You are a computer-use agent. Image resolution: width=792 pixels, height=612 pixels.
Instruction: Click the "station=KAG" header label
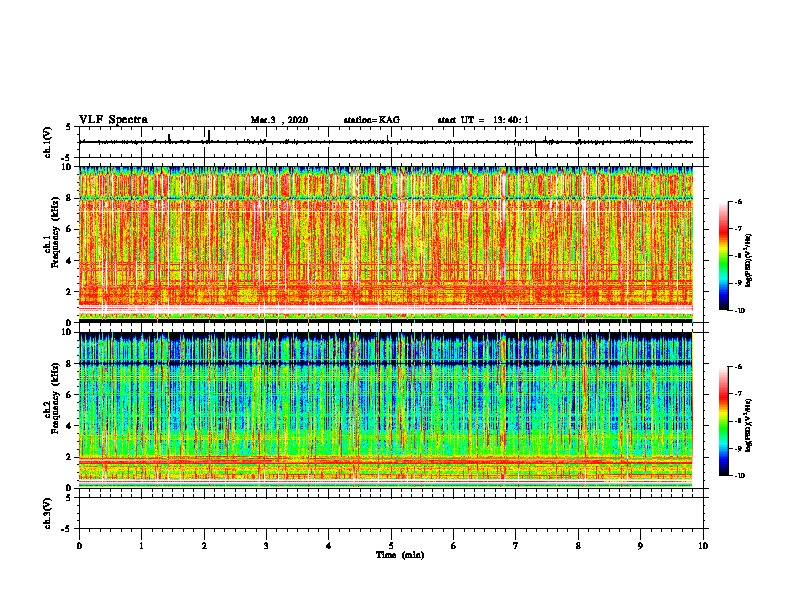coord(371,120)
